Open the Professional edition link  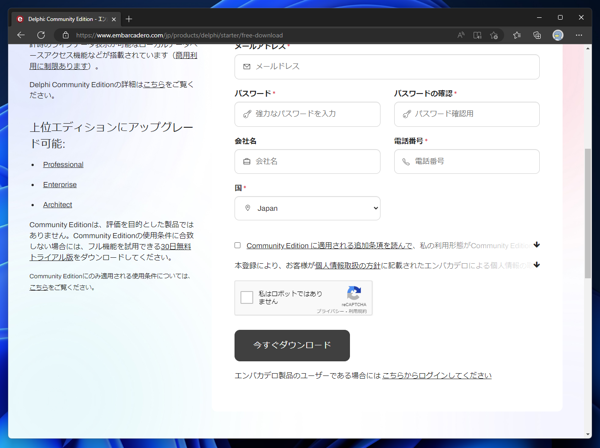pos(63,165)
